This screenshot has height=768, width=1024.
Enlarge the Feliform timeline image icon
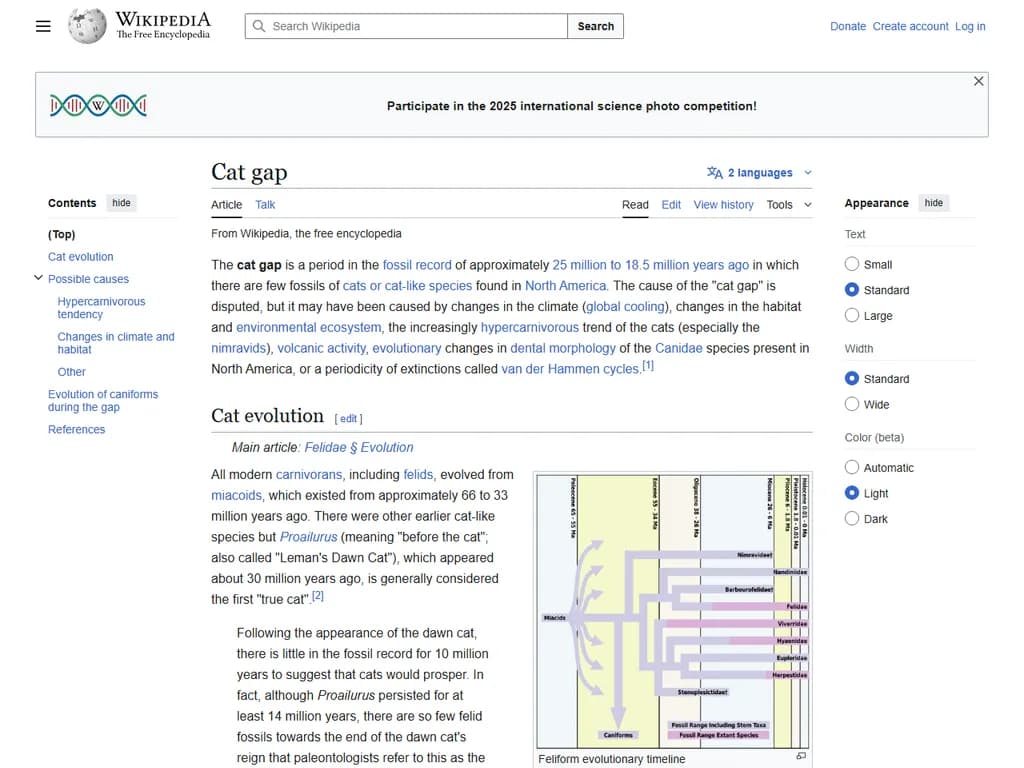(801, 757)
